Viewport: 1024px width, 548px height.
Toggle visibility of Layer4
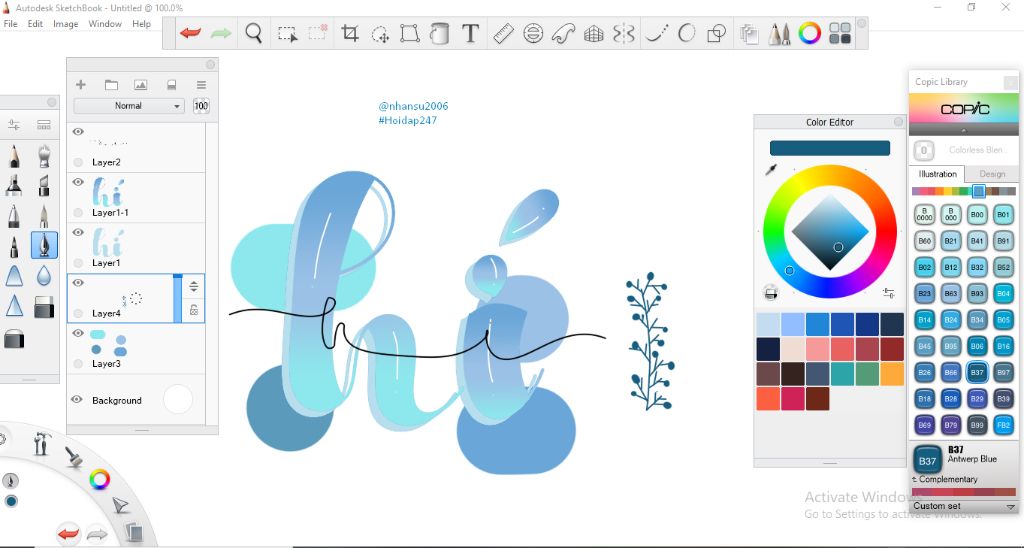click(78, 283)
